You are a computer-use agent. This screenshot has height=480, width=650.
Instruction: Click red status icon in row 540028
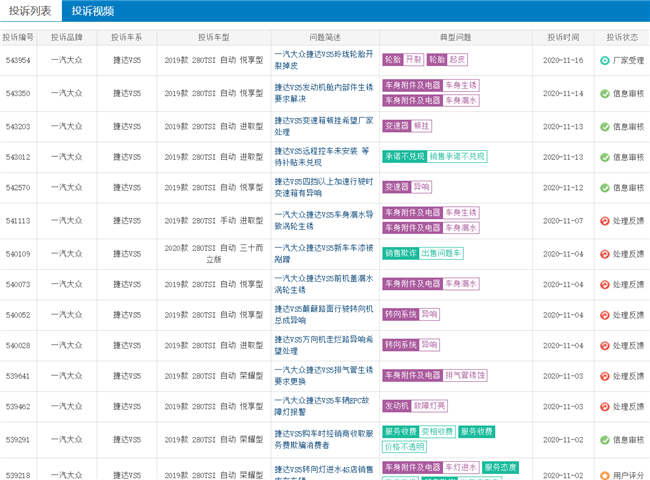[605, 346]
